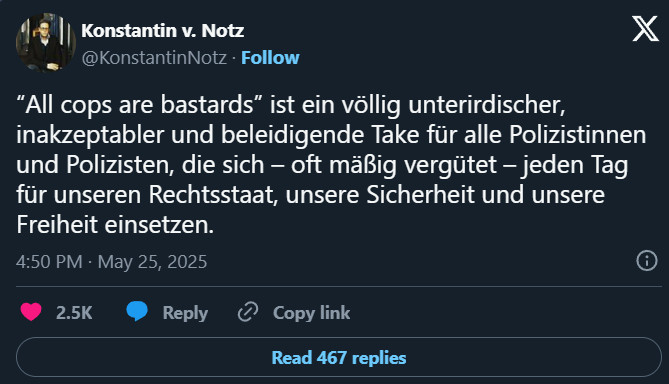Screen dimensions: 669x384
Task: Open the 4:50 PM timestamp
Action: (49, 262)
